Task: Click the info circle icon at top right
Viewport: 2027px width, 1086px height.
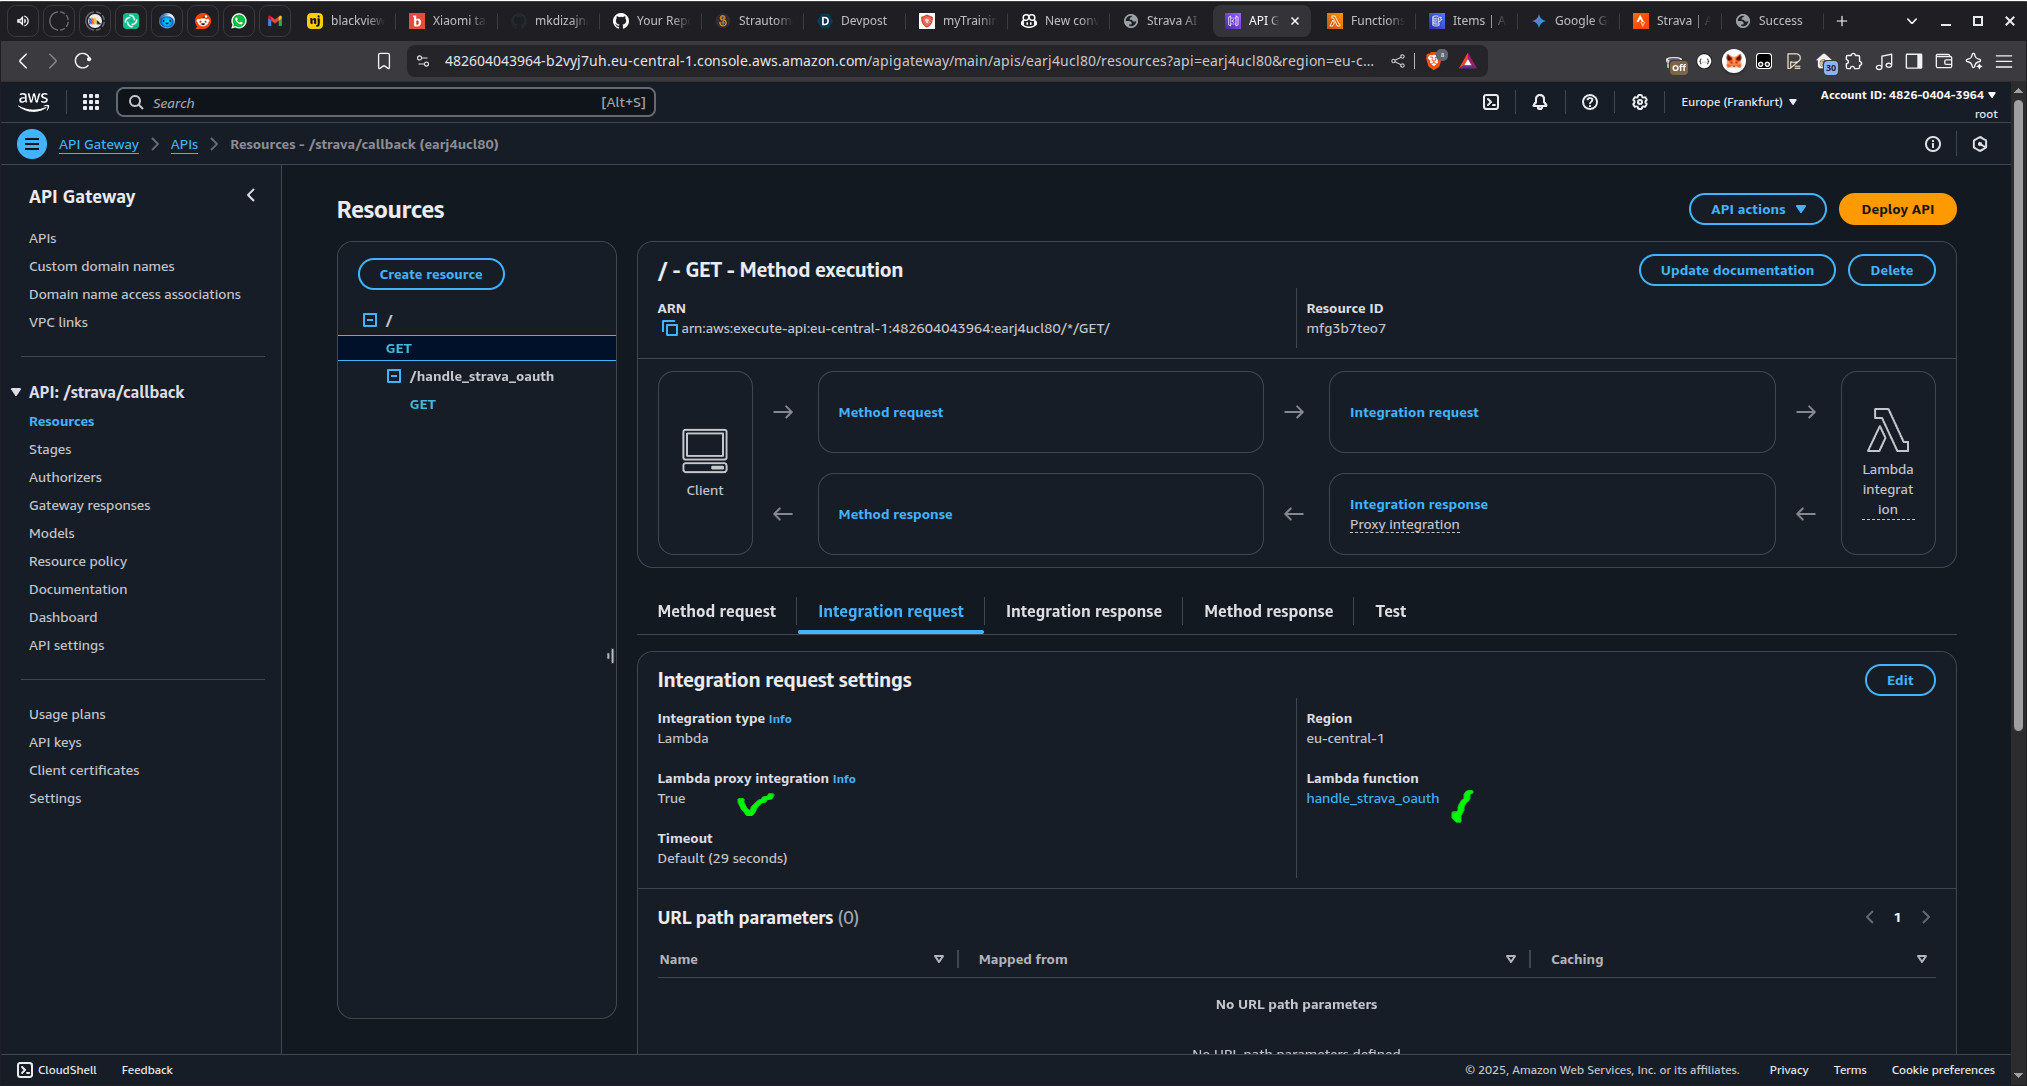Action: (x=1933, y=144)
